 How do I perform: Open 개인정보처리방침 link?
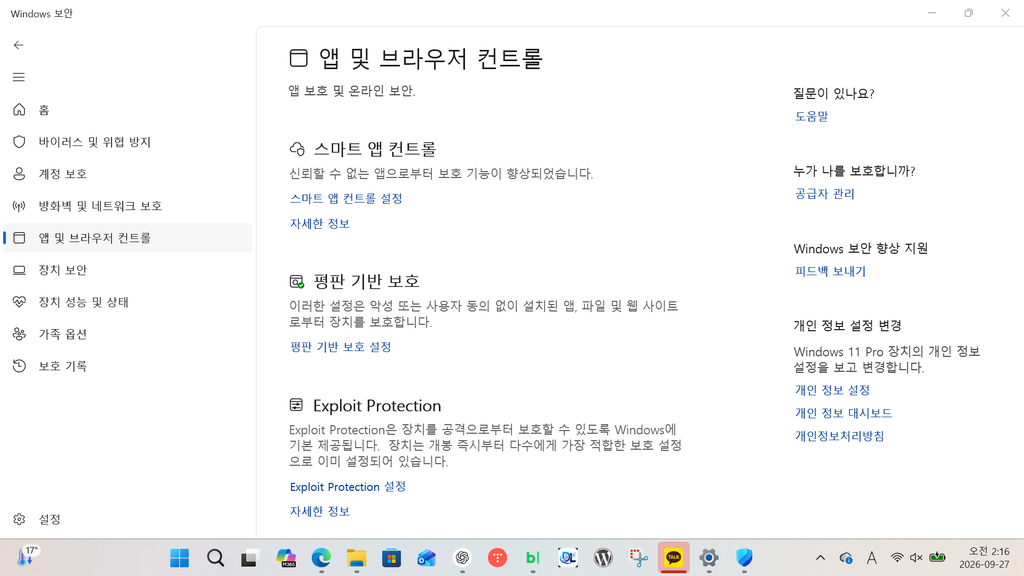[x=839, y=436]
